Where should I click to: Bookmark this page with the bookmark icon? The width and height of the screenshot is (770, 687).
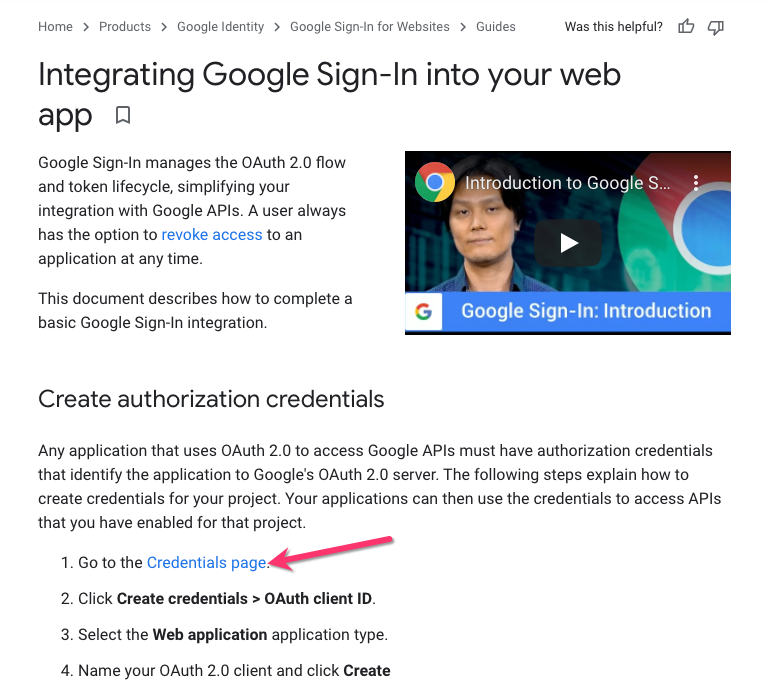coord(123,115)
